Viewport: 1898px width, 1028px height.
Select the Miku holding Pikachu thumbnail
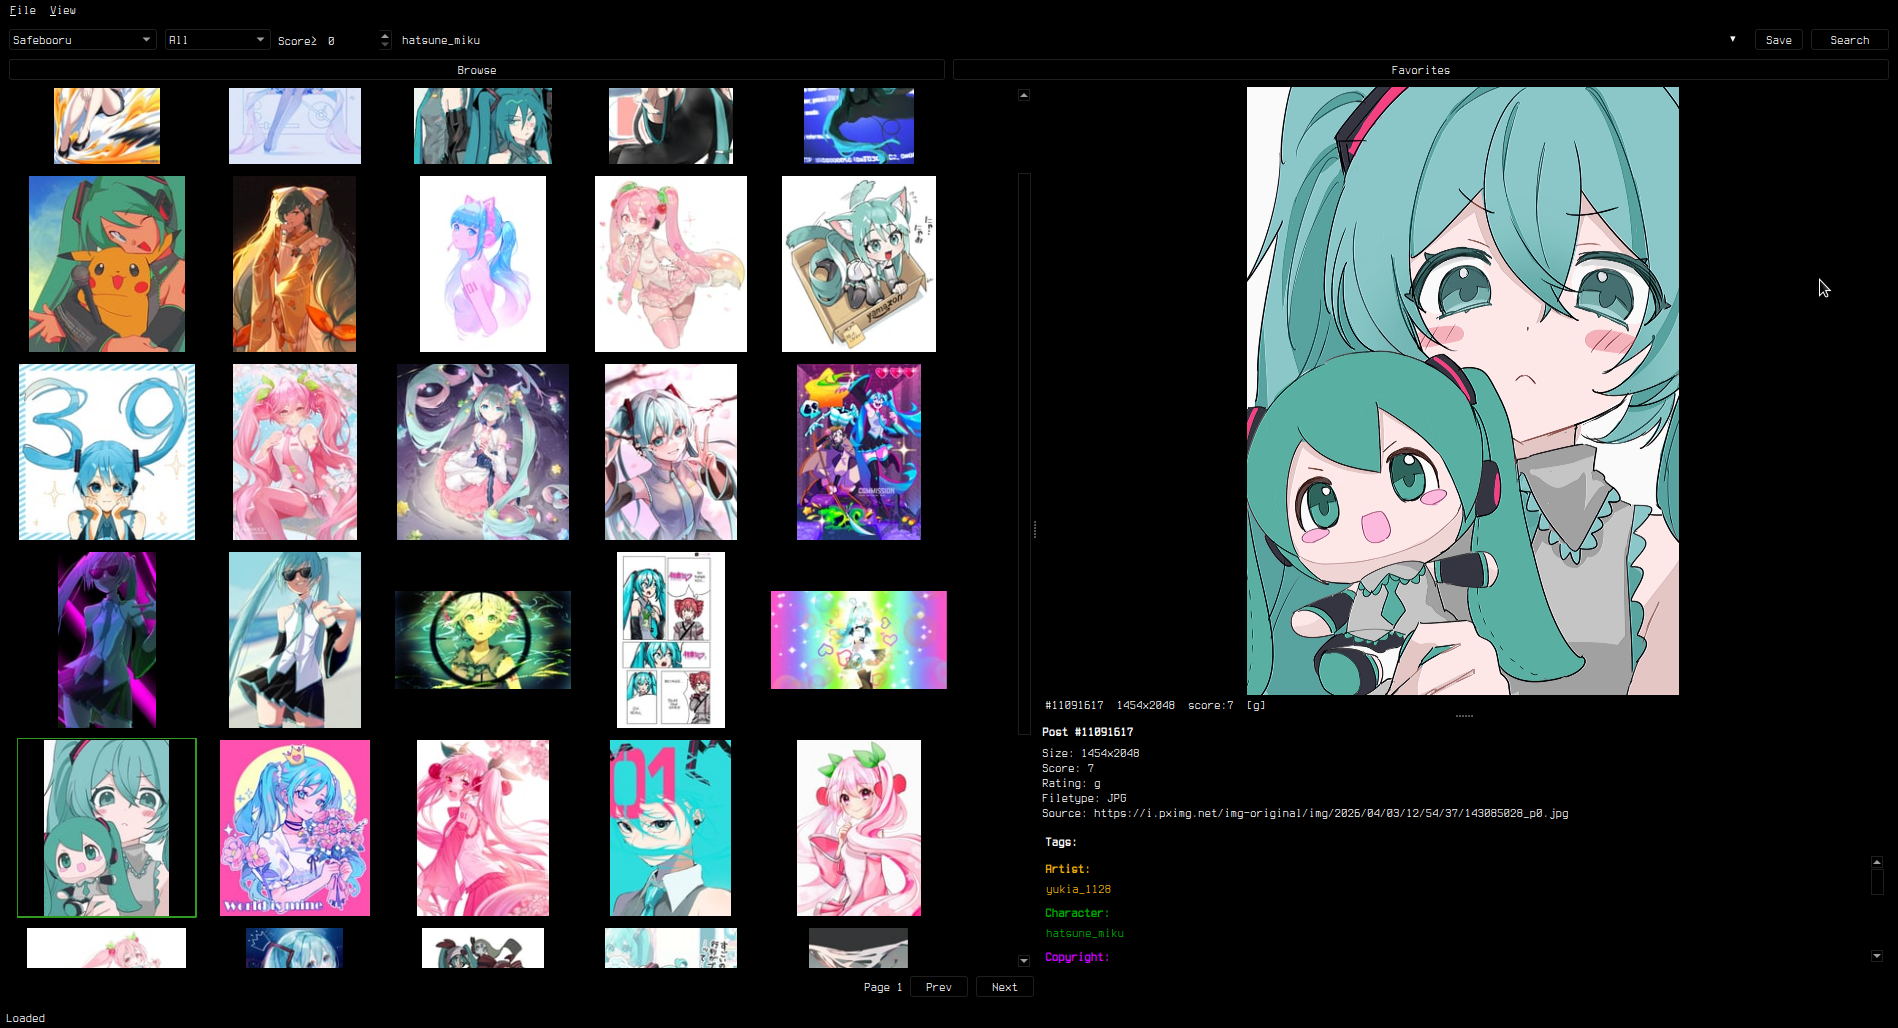(107, 264)
